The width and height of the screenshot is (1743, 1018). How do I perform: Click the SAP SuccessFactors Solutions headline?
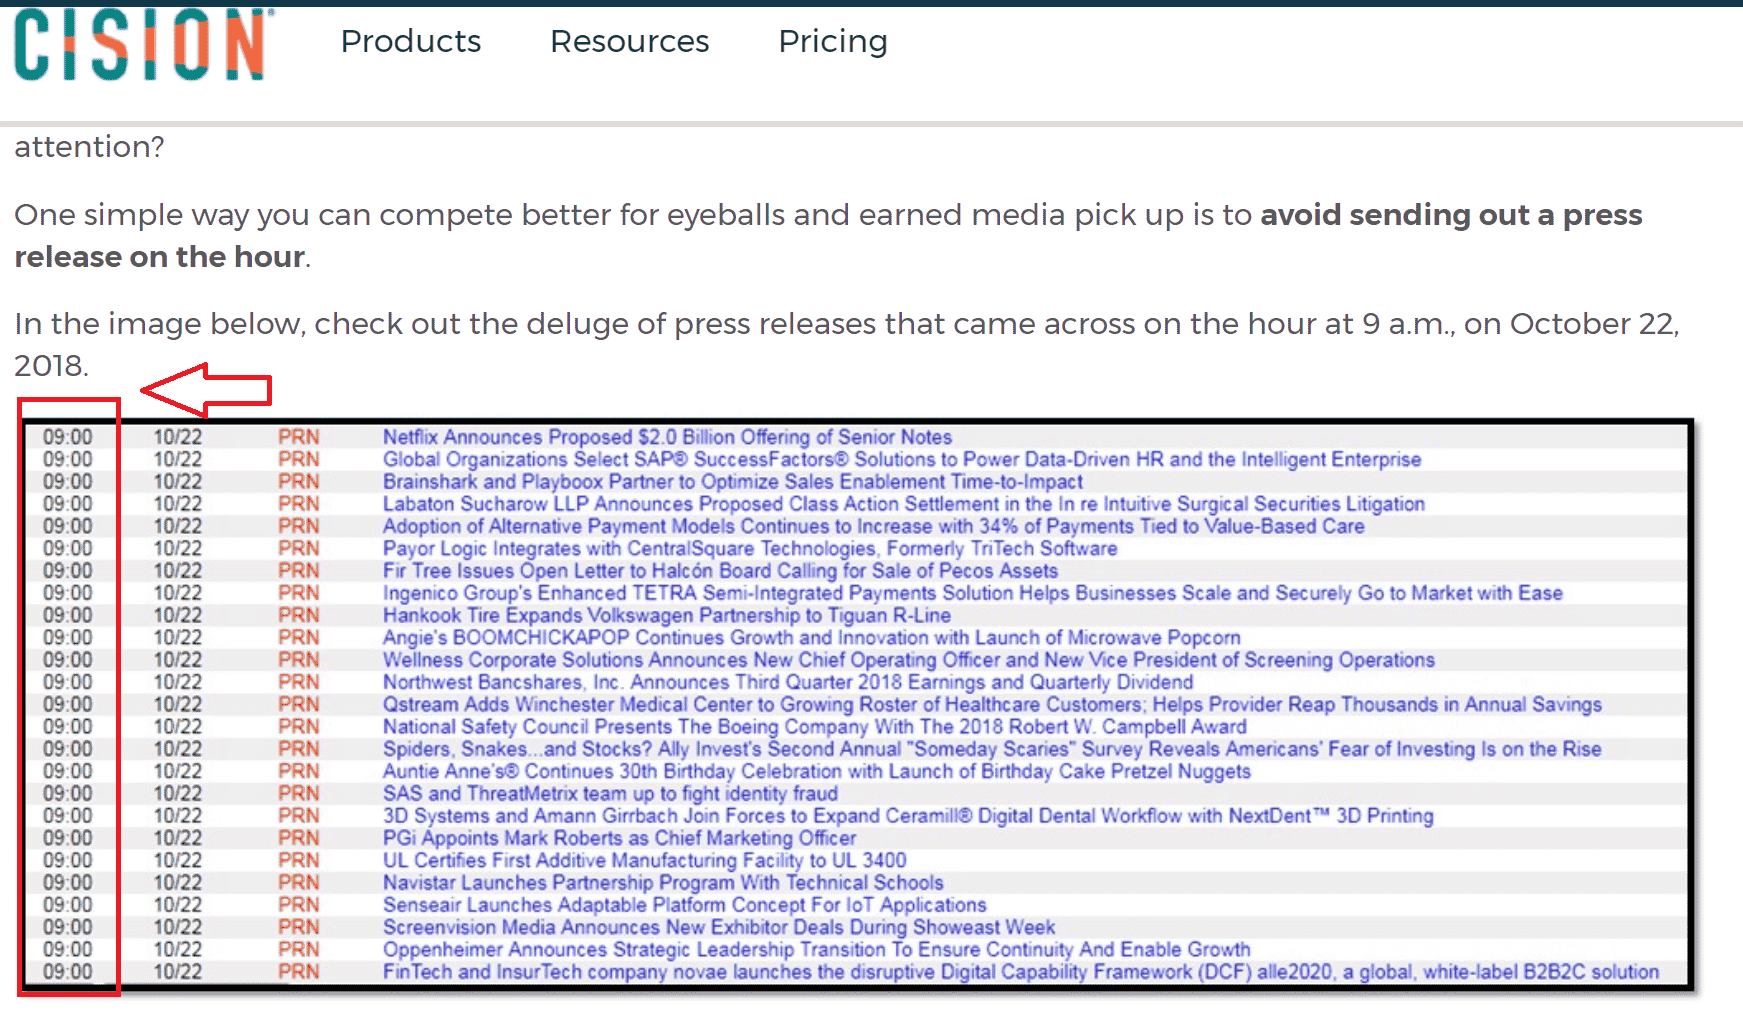coord(902,459)
